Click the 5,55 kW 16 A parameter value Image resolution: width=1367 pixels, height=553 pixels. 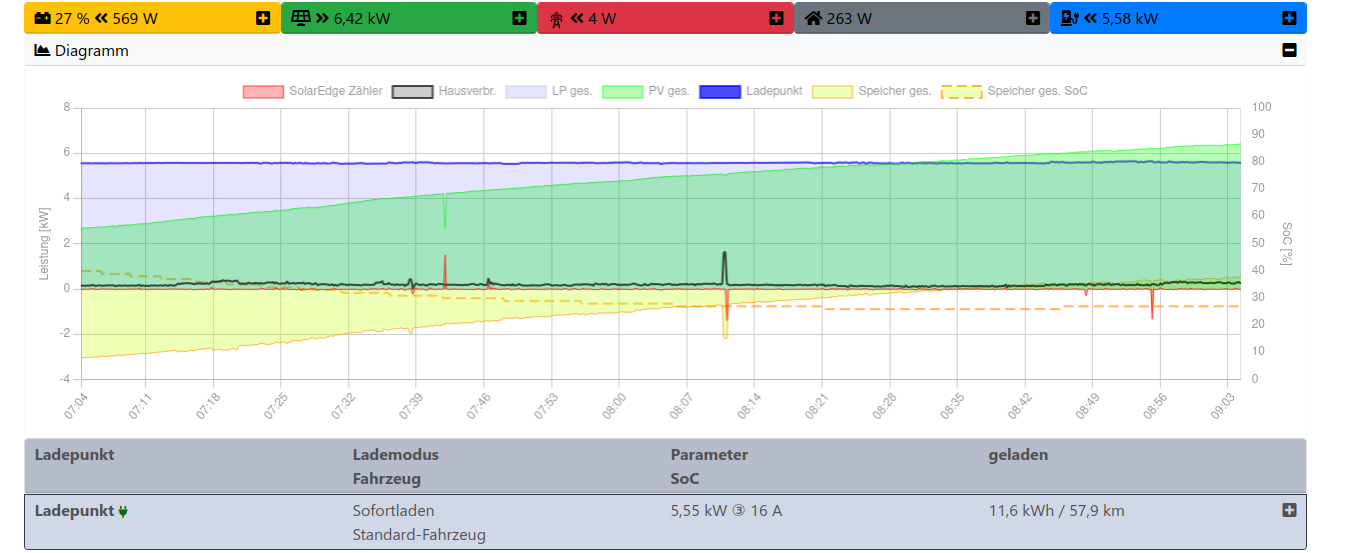tap(726, 511)
